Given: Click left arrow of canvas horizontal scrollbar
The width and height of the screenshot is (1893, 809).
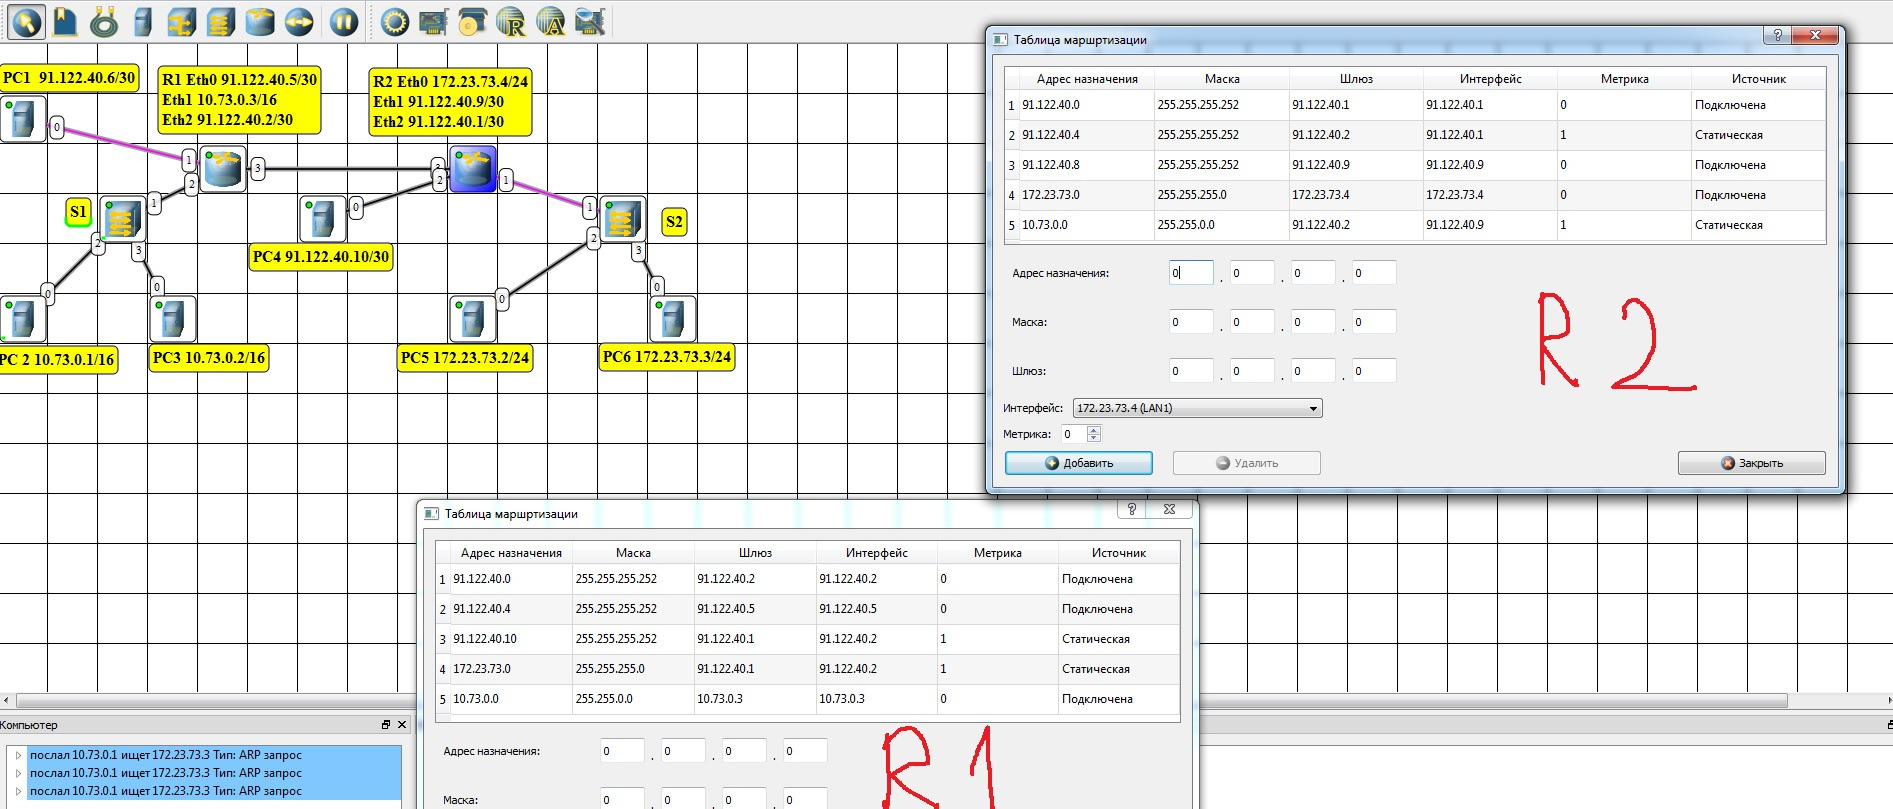Looking at the screenshot, I should (6, 701).
